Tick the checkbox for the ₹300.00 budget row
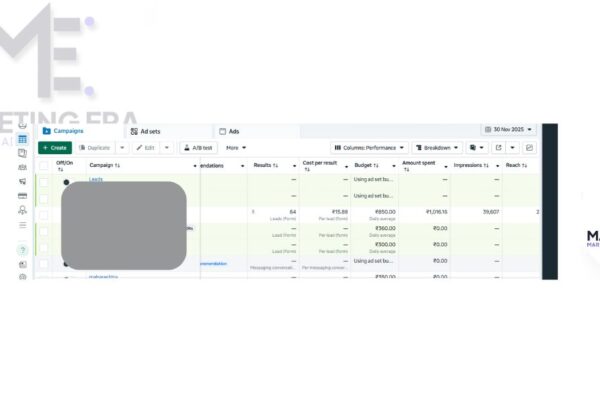The height and width of the screenshot is (419, 600). (x=44, y=248)
